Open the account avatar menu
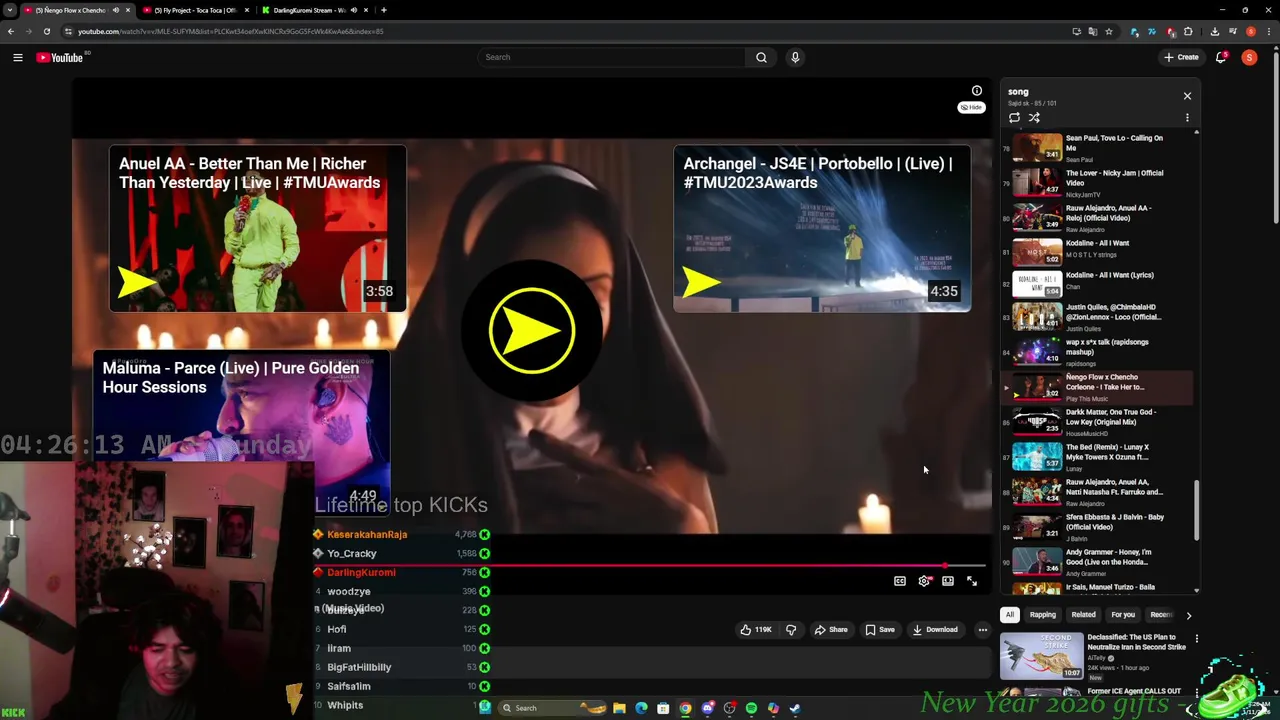Screen dimensions: 1280x720 tap(1249, 58)
